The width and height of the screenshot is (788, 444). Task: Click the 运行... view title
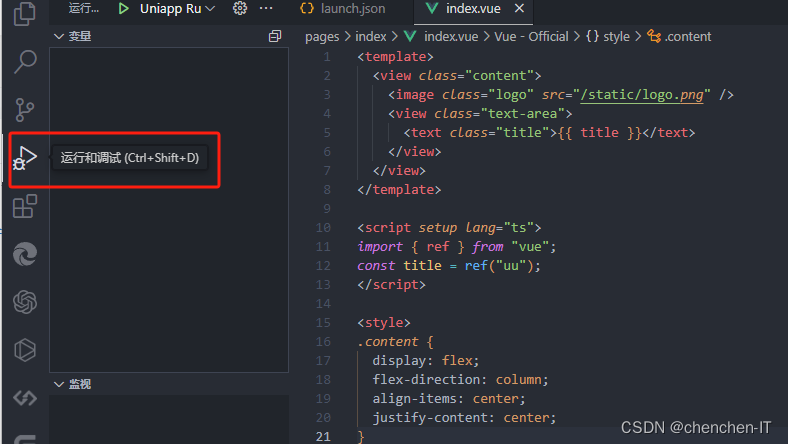tap(83, 9)
